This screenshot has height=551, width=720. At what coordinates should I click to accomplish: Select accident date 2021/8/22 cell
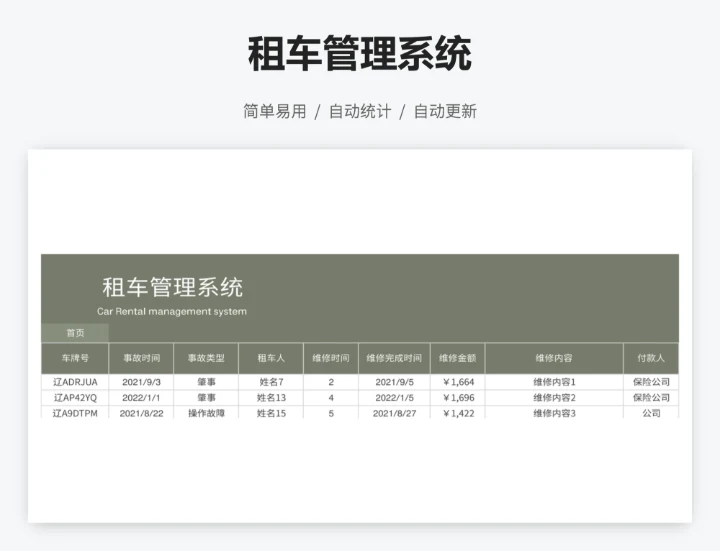click(141, 413)
